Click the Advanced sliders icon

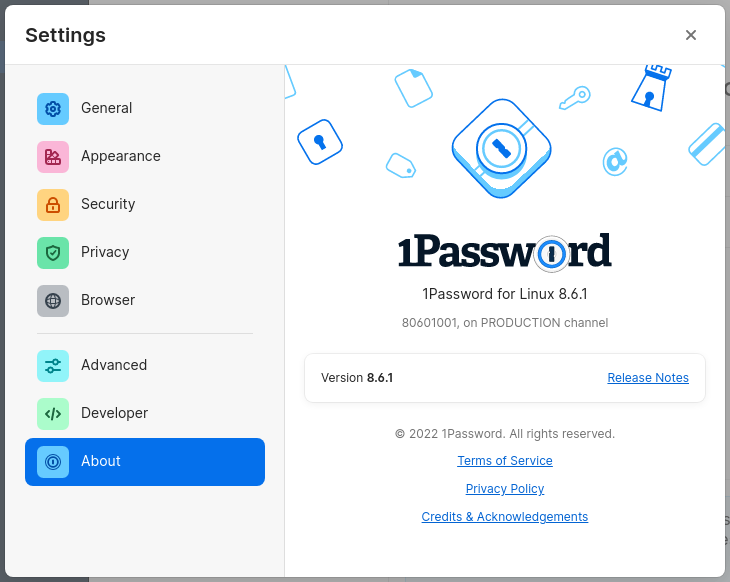coord(53,366)
